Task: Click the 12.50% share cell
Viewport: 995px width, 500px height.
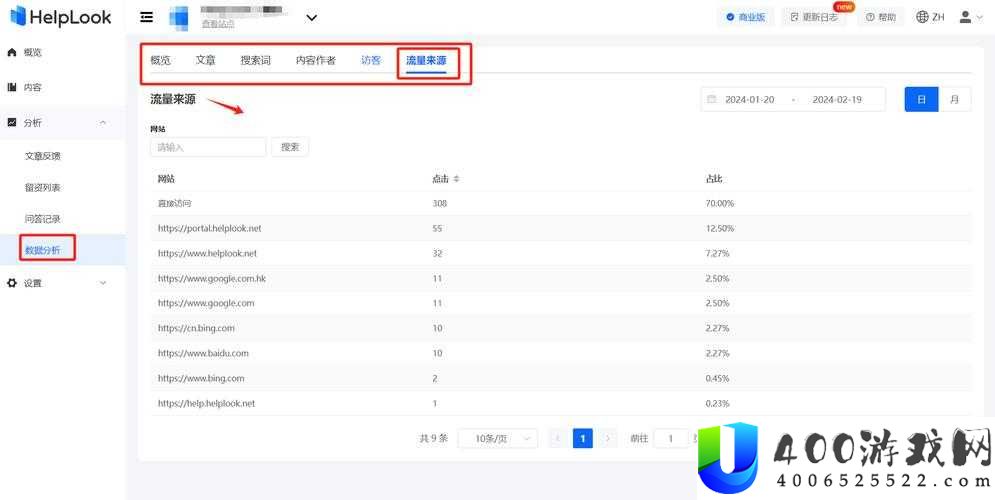Action: (720, 228)
